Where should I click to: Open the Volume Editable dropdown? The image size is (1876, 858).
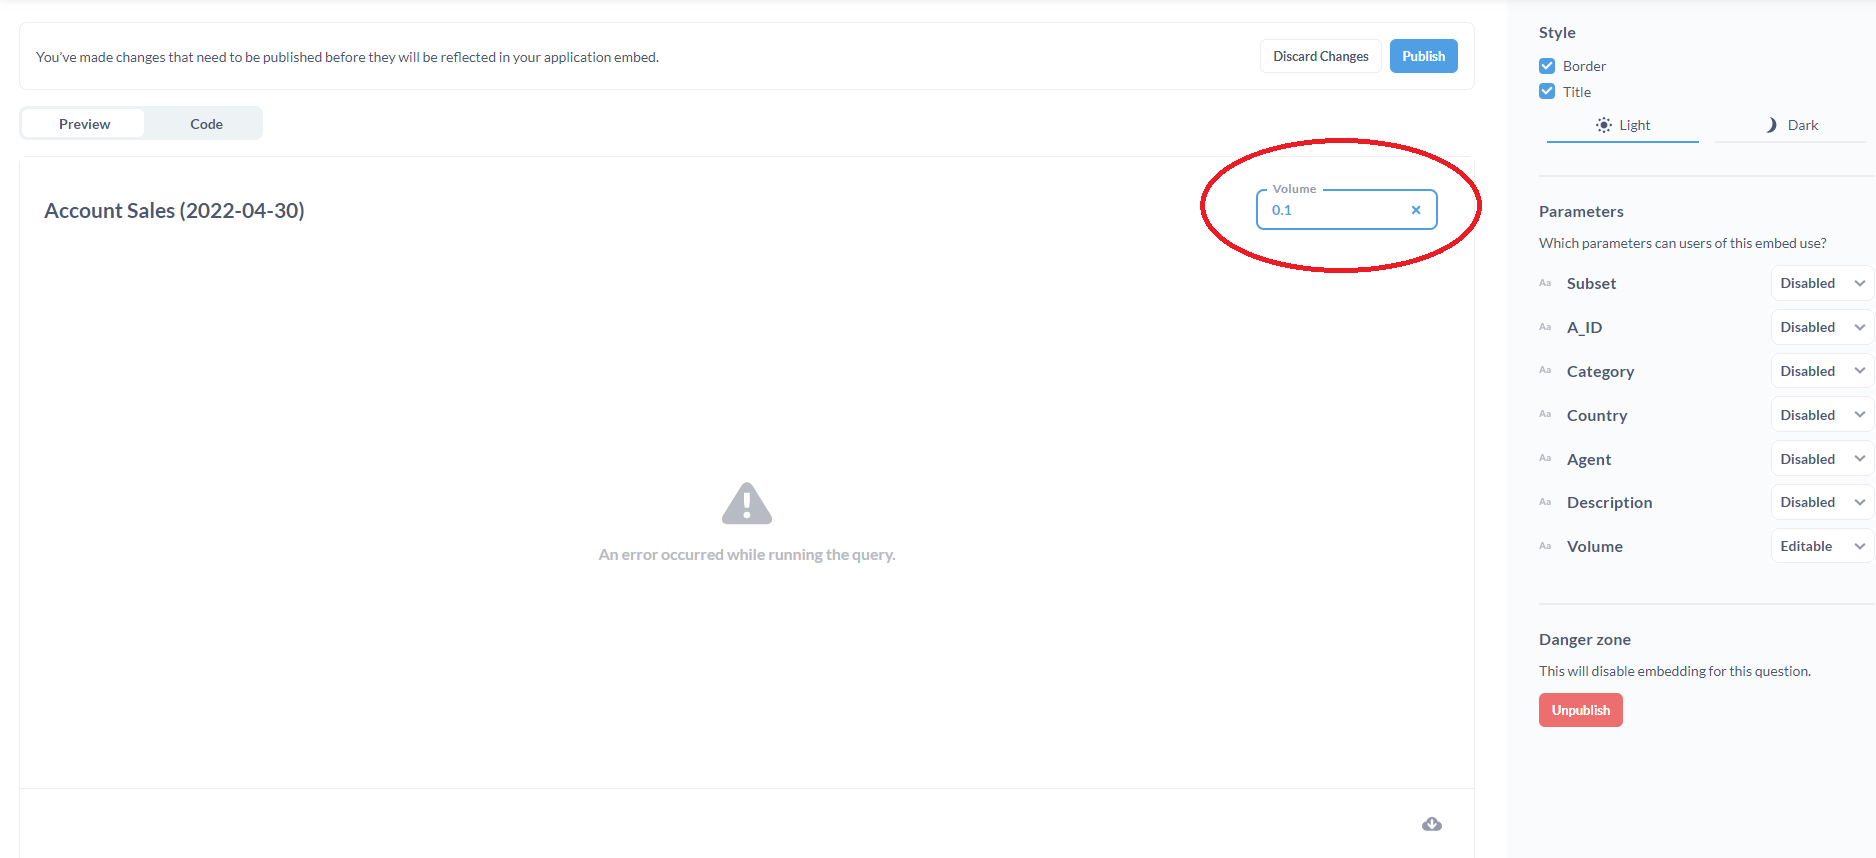(x=1822, y=546)
